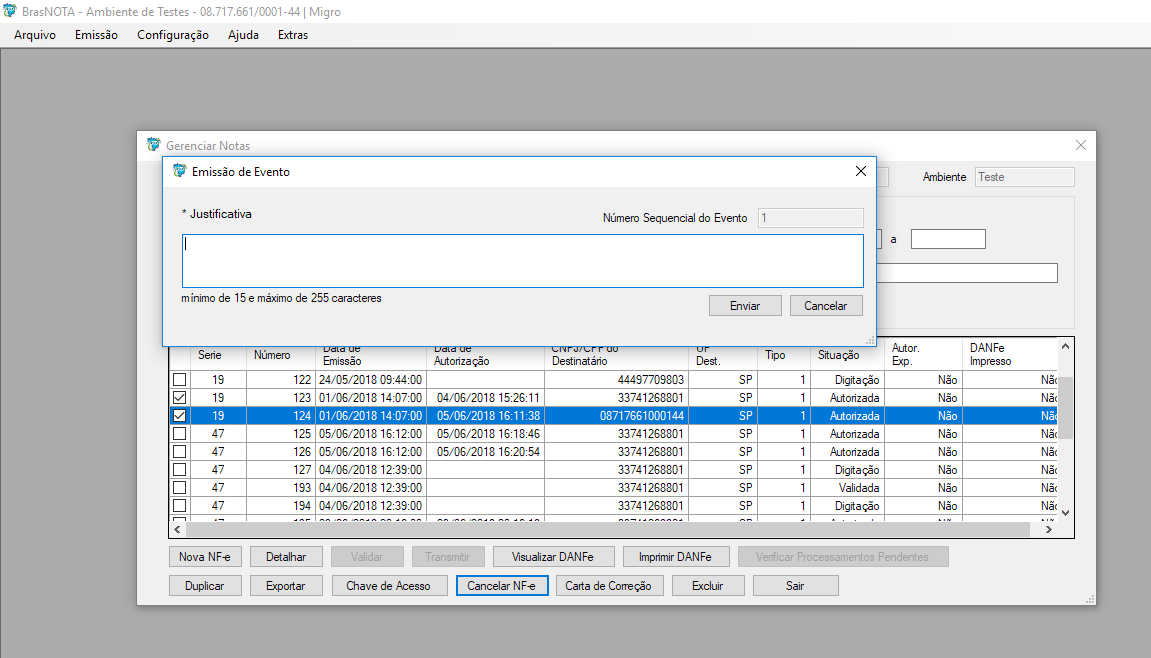
Task: Click the Nova NF-e button
Action: (204, 557)
